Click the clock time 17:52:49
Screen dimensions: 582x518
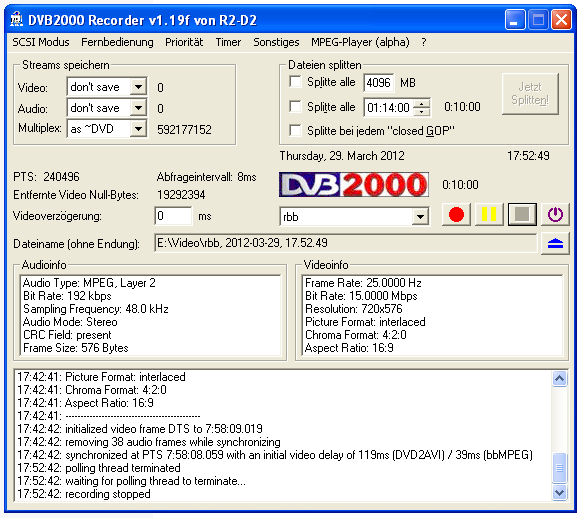pos(528,155)
